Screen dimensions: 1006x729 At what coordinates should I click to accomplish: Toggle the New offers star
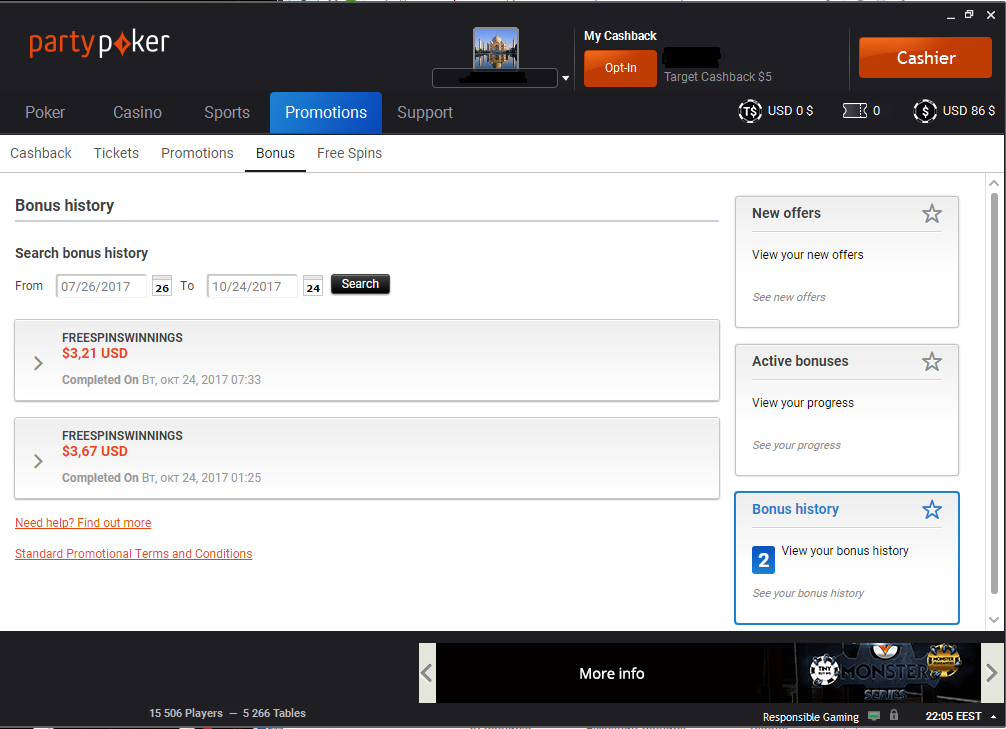click(x=932, y=214)
